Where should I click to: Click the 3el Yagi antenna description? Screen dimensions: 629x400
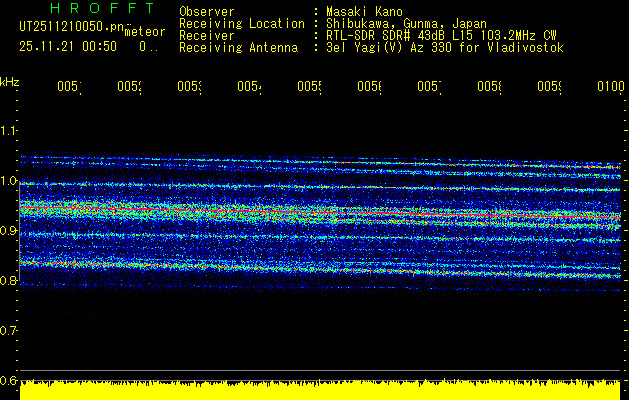coord(445,48)
